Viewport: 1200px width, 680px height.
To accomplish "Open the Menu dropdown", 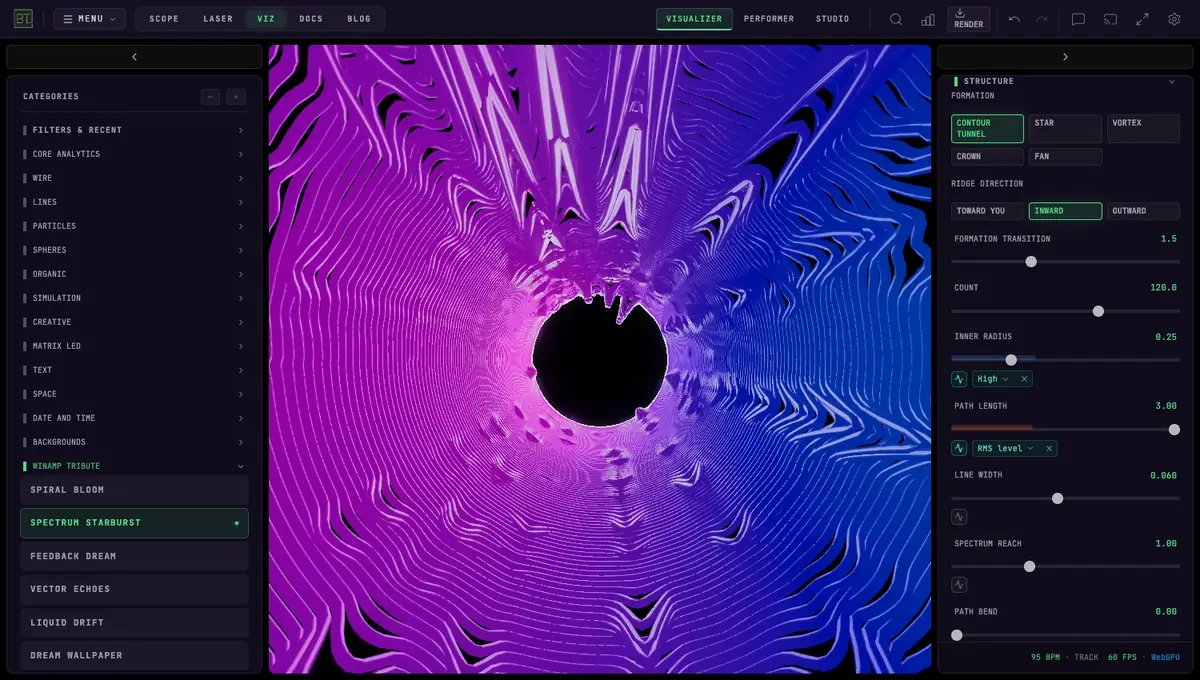I will tap(89, 19).
